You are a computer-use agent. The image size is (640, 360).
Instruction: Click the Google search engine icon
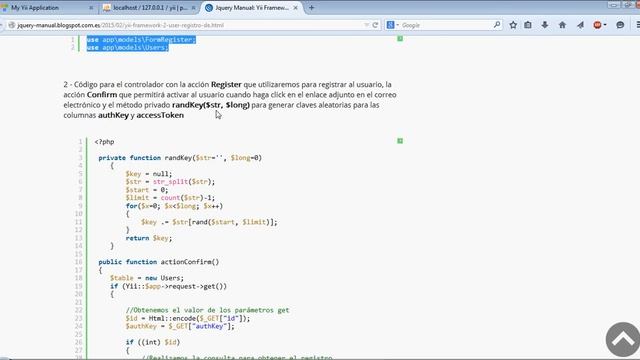click(390, 25)
